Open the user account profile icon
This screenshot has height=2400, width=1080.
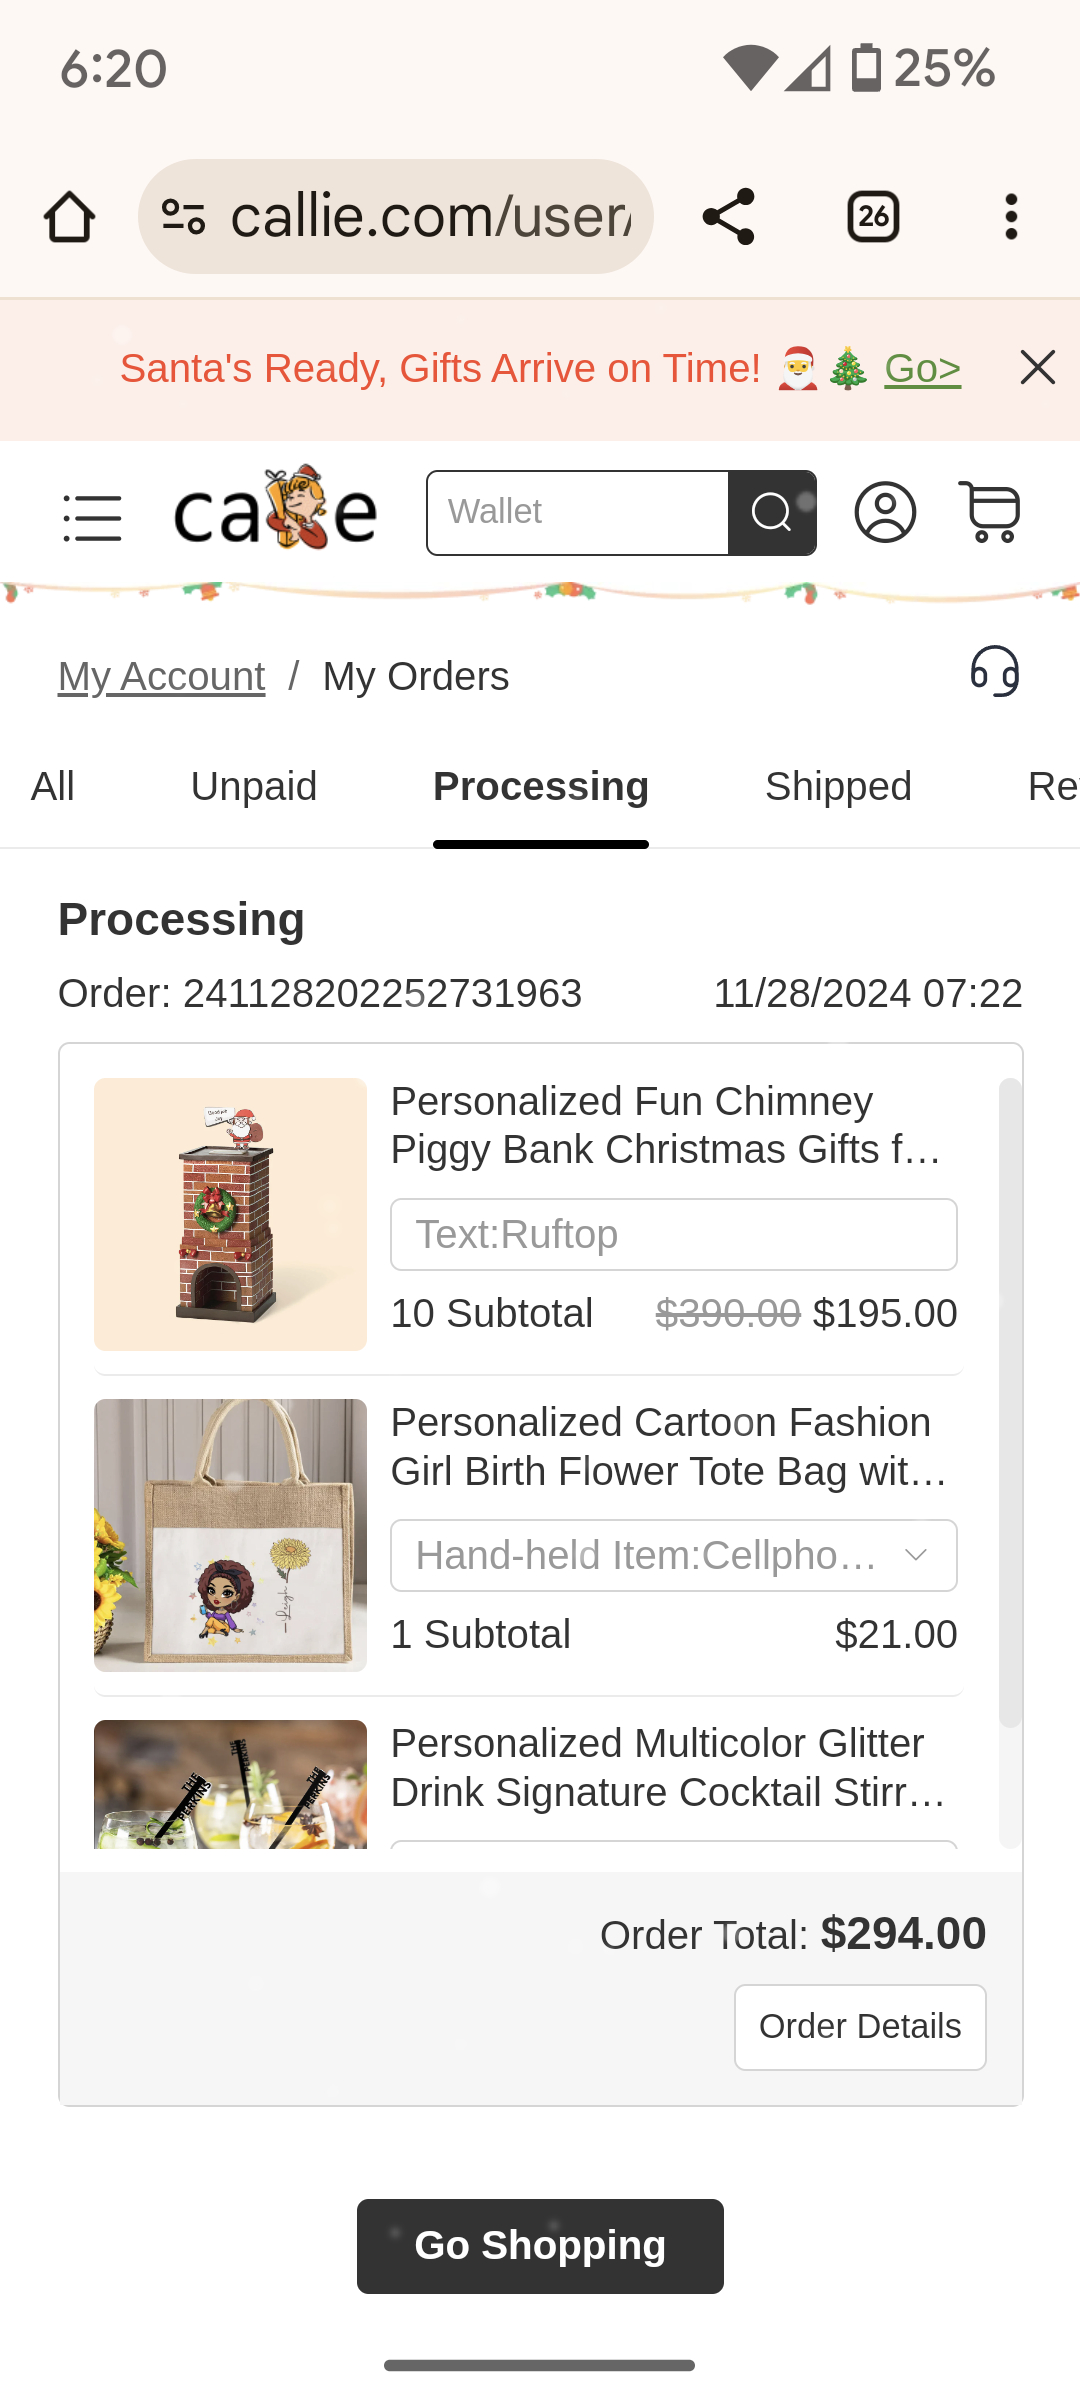click(885, 513)
